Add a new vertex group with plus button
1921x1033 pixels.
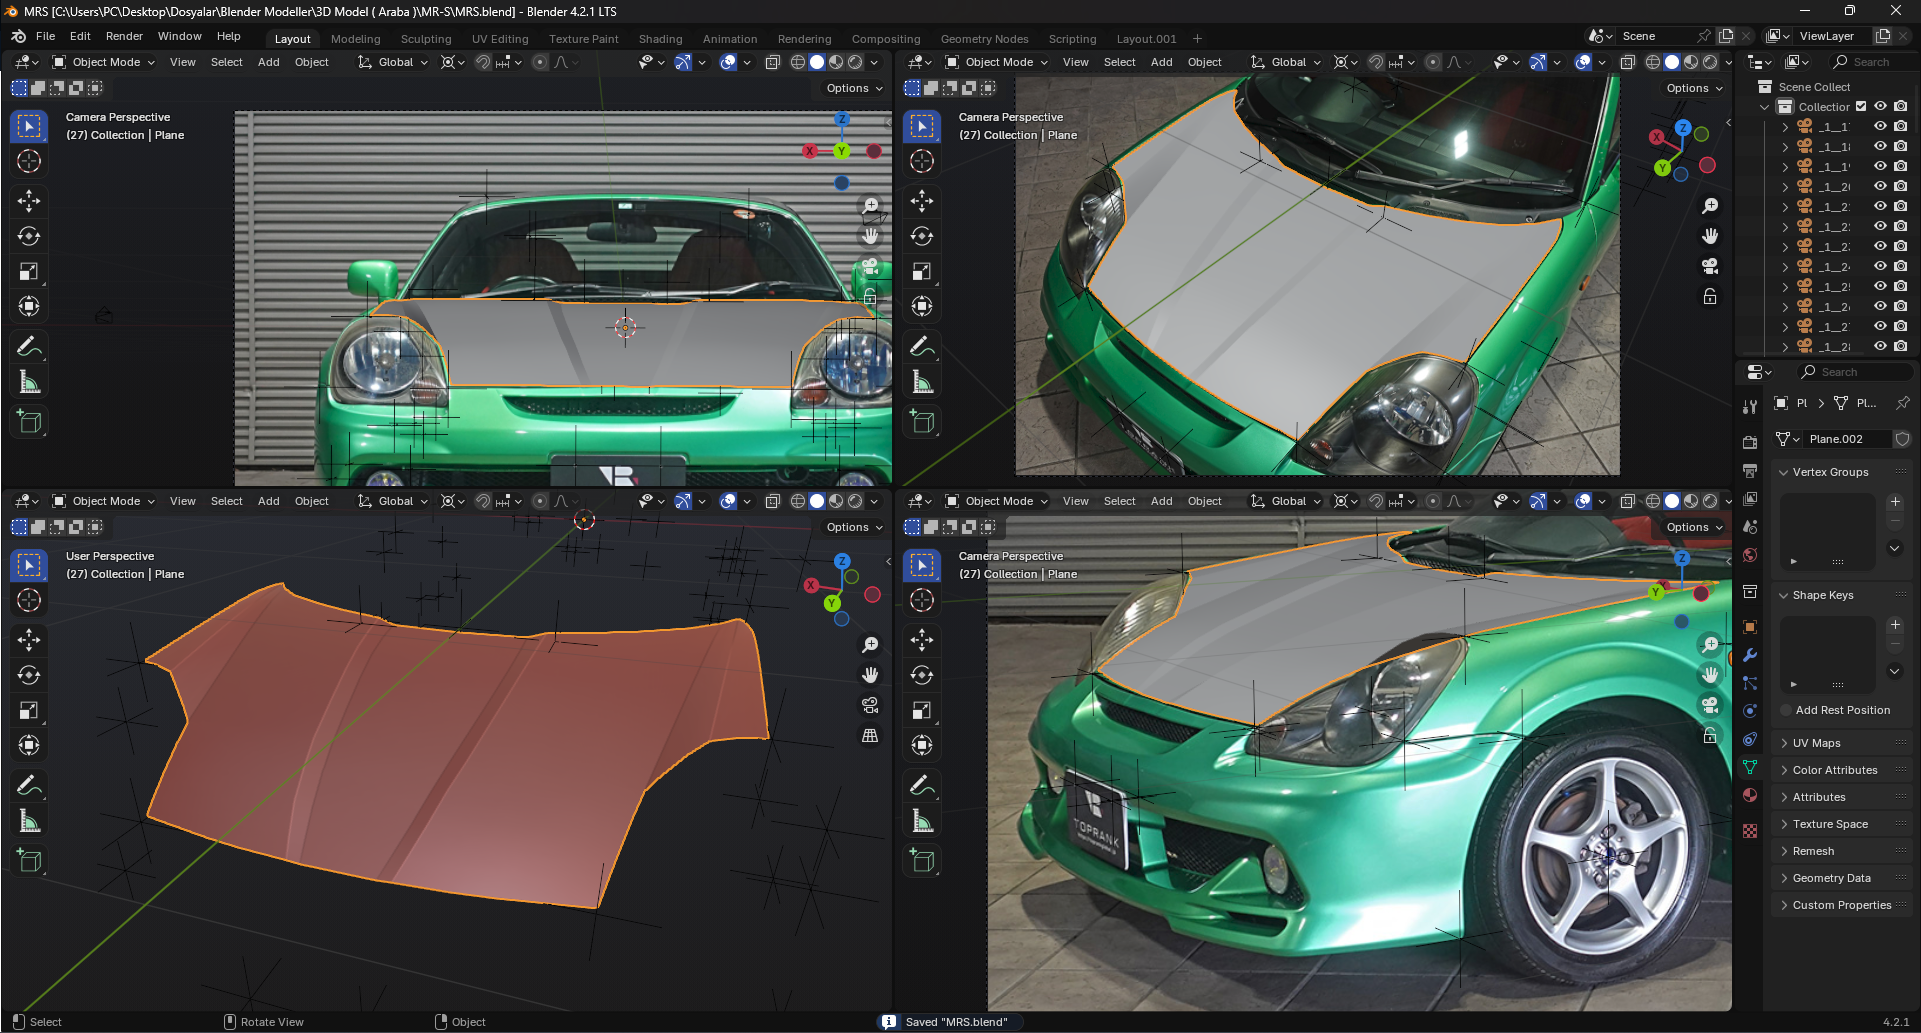1895,501
